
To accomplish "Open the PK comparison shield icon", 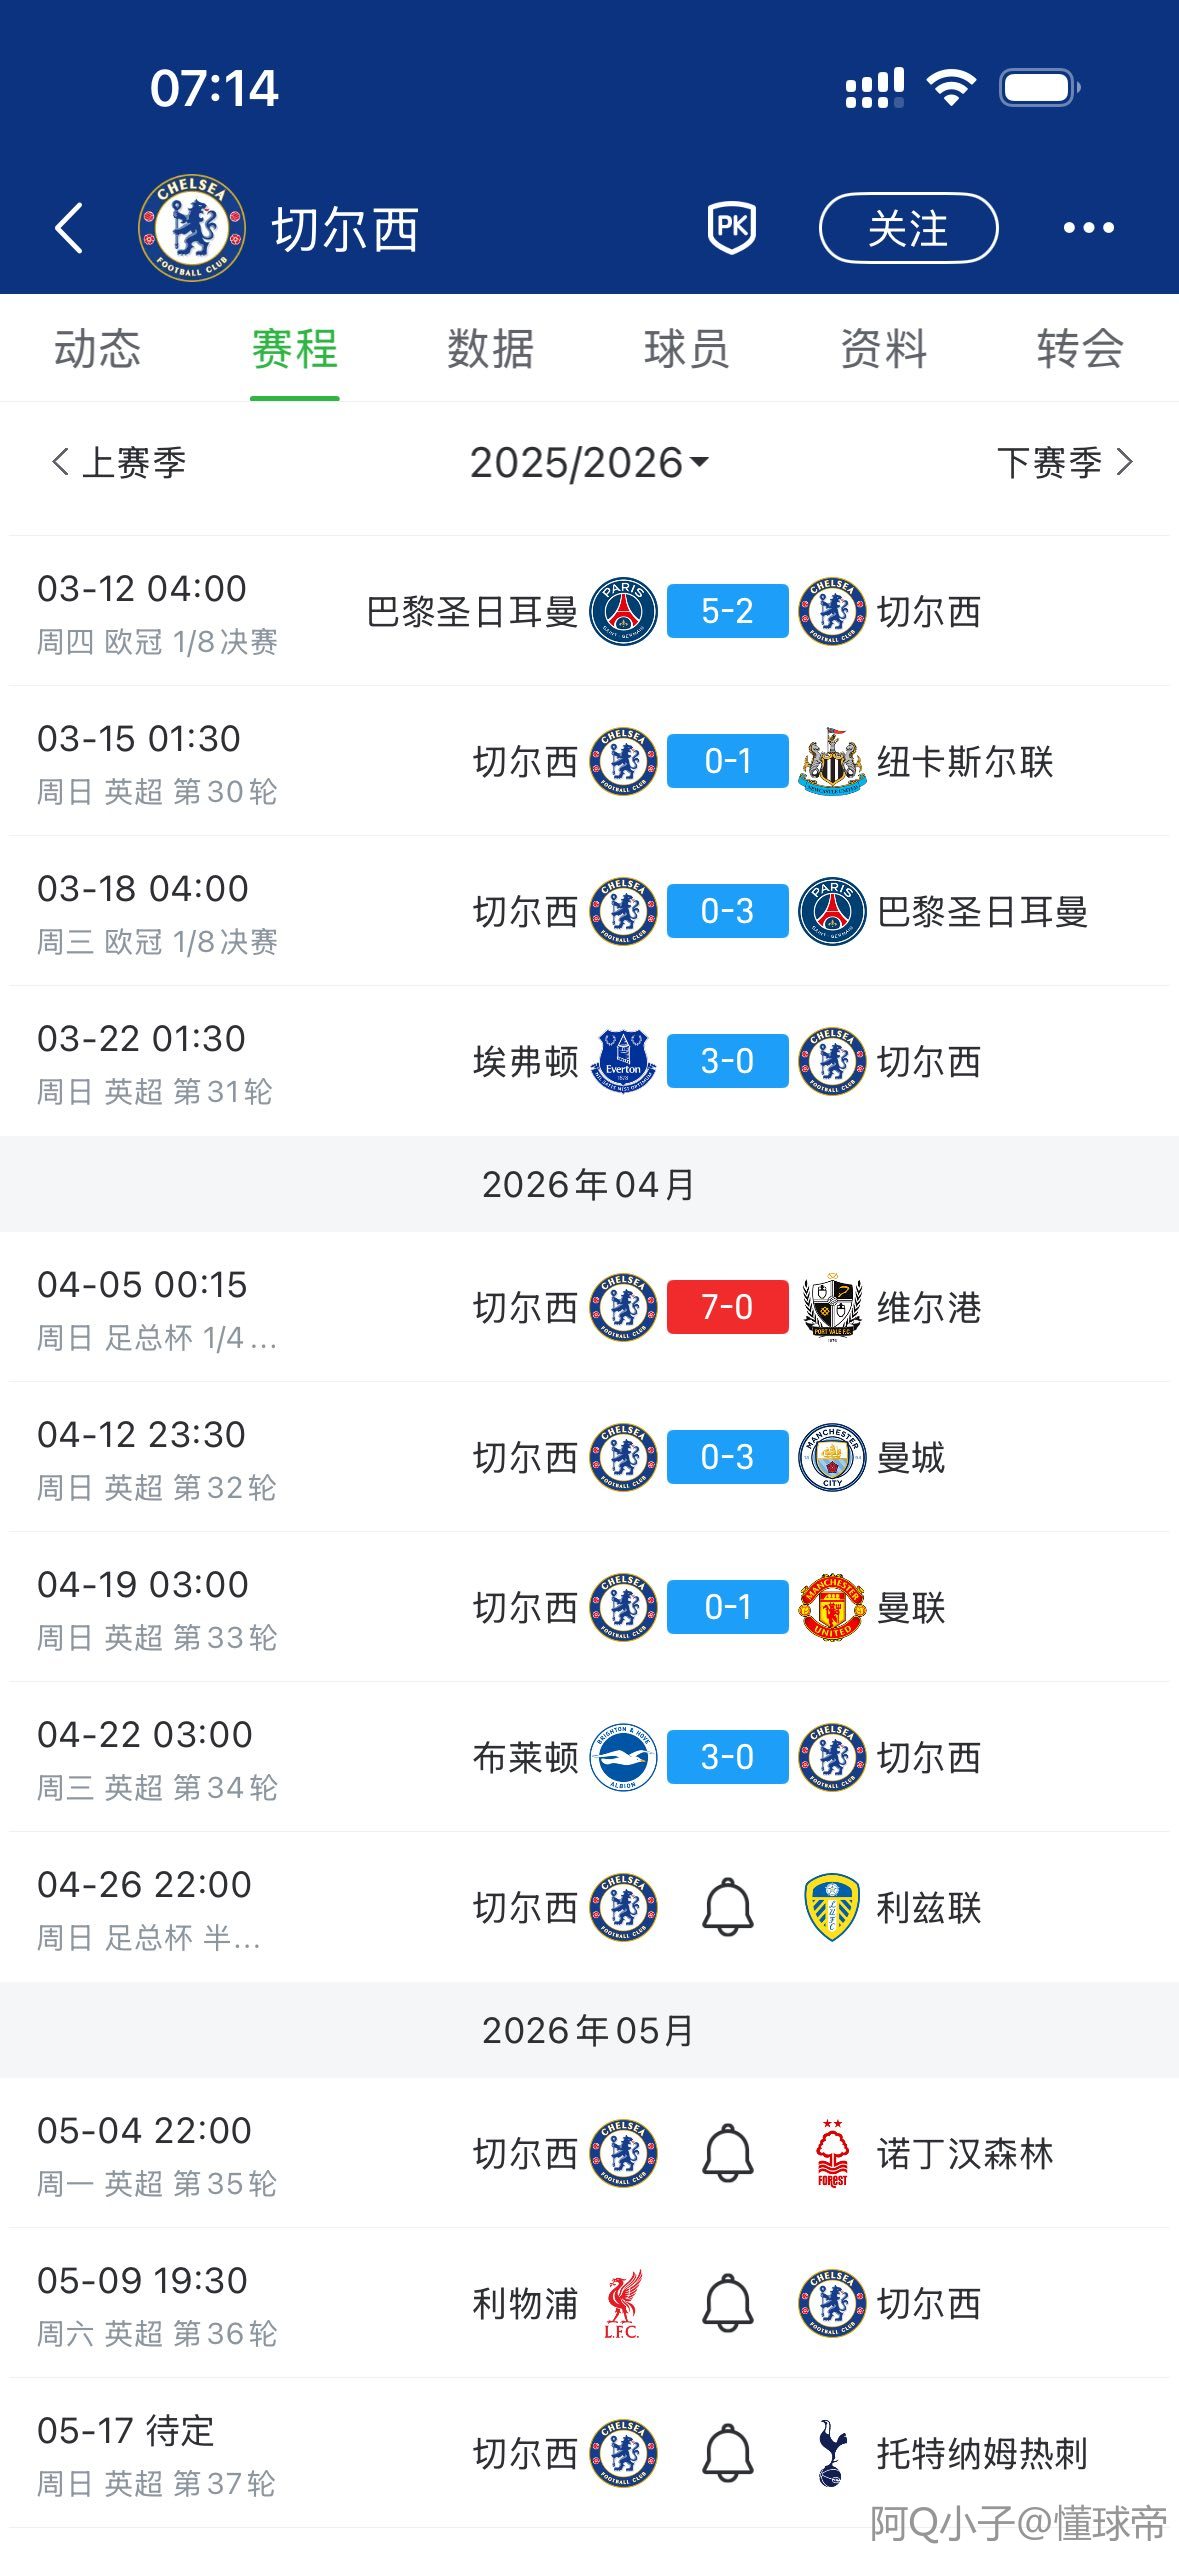I will pos(732,228).
